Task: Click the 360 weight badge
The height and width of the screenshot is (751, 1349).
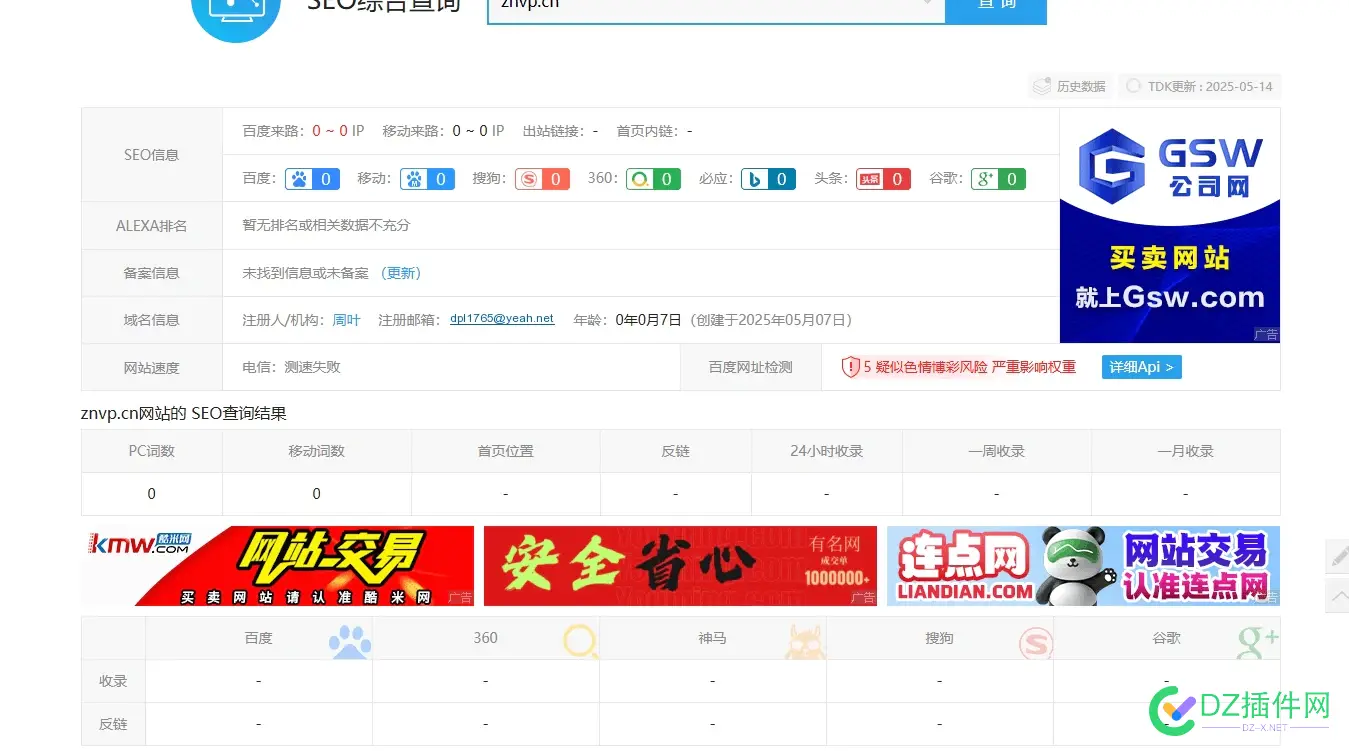Action: pyautogui.click(x=653, y=179)
